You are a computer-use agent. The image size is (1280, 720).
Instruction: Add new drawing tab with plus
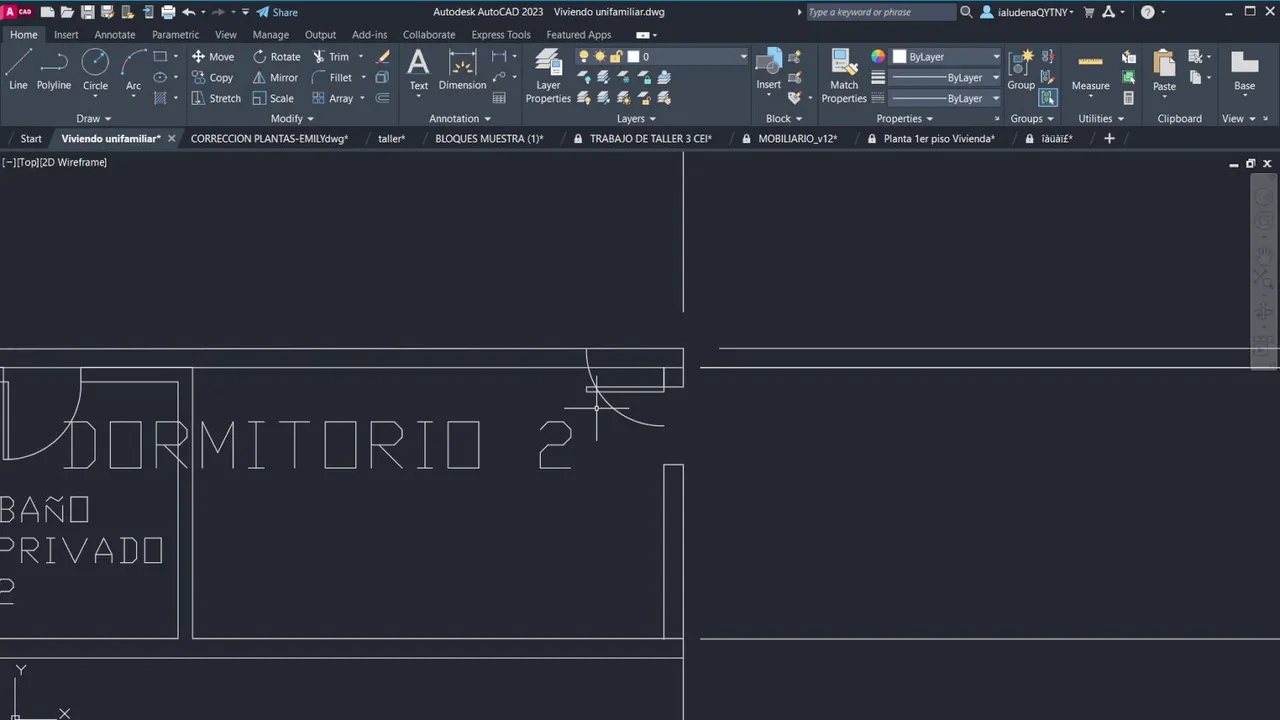[x=1109, y=138]
